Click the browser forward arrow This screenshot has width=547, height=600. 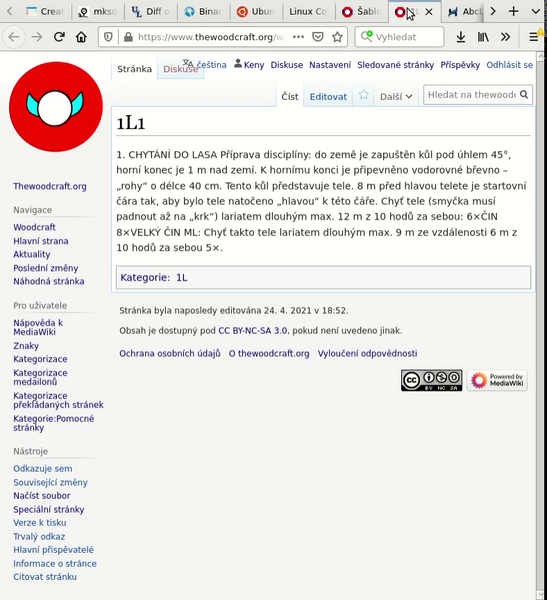pyautogui.click(x=37, y=37)
